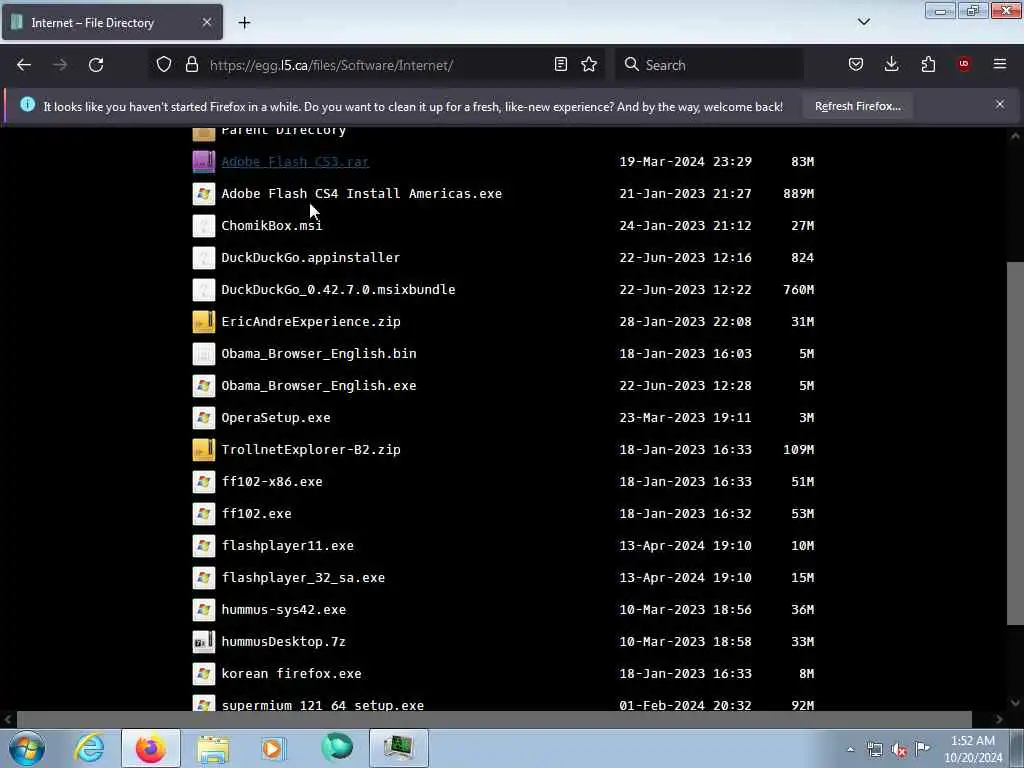The width and height of the screenshot is (1024, 768).
Task: Open the Windows Start menu
Action: (27, 748)
